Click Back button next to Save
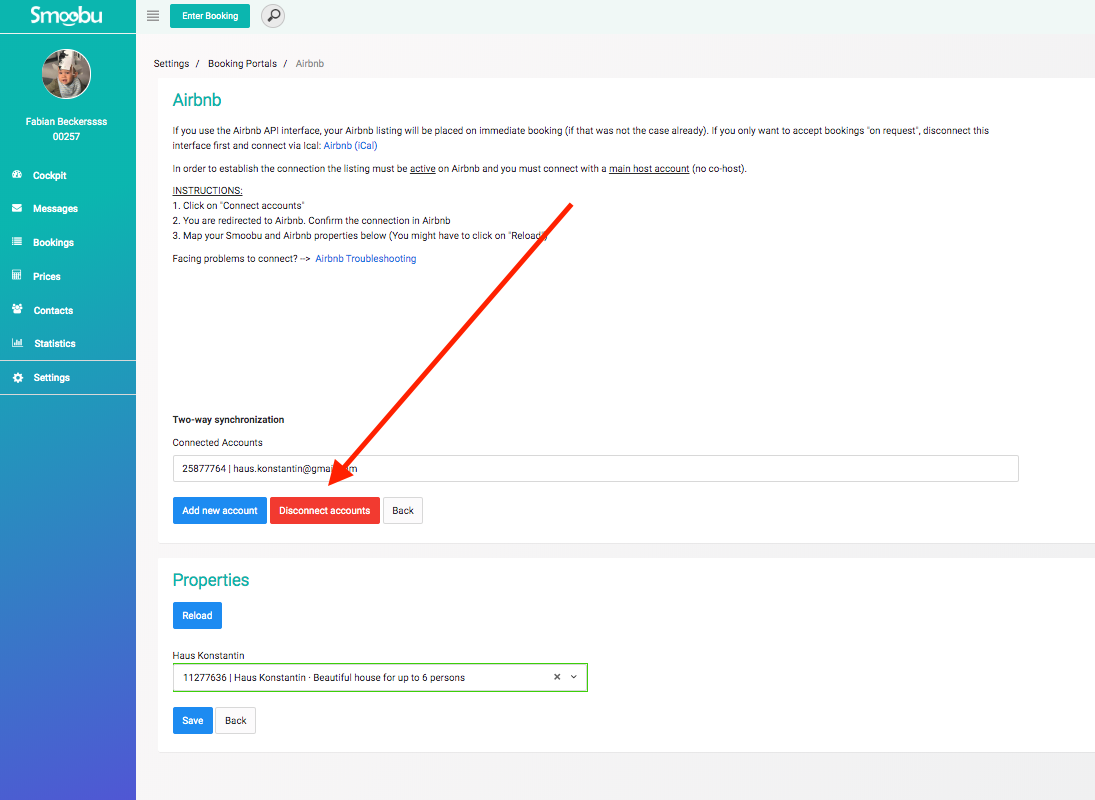 (x=236, y=720)
